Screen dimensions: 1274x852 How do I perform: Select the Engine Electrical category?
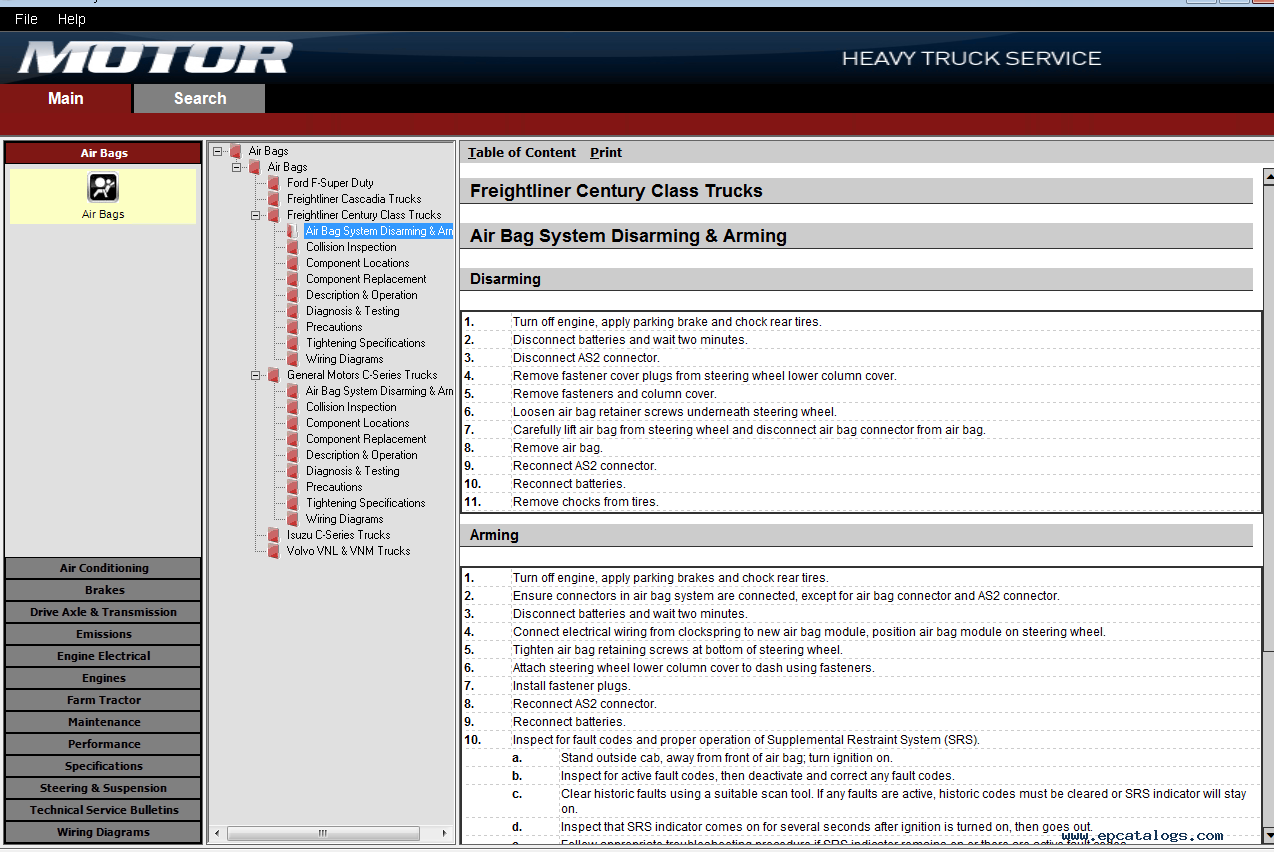point(104,656)
